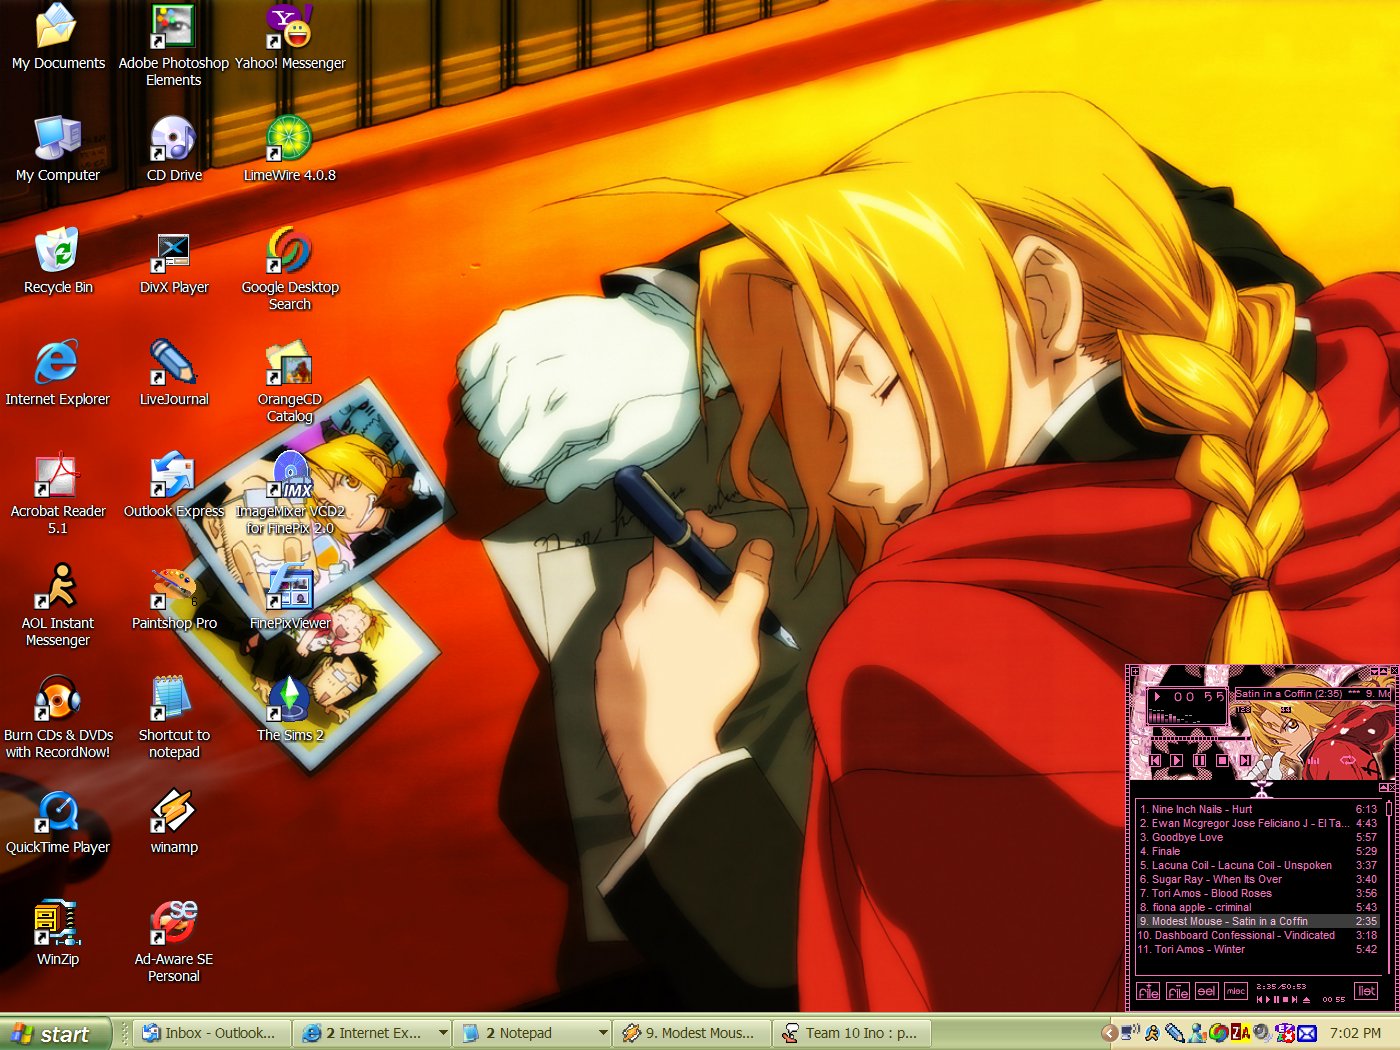
Task: Toggle Winamp equalizer window
Action: point(1313,761)
